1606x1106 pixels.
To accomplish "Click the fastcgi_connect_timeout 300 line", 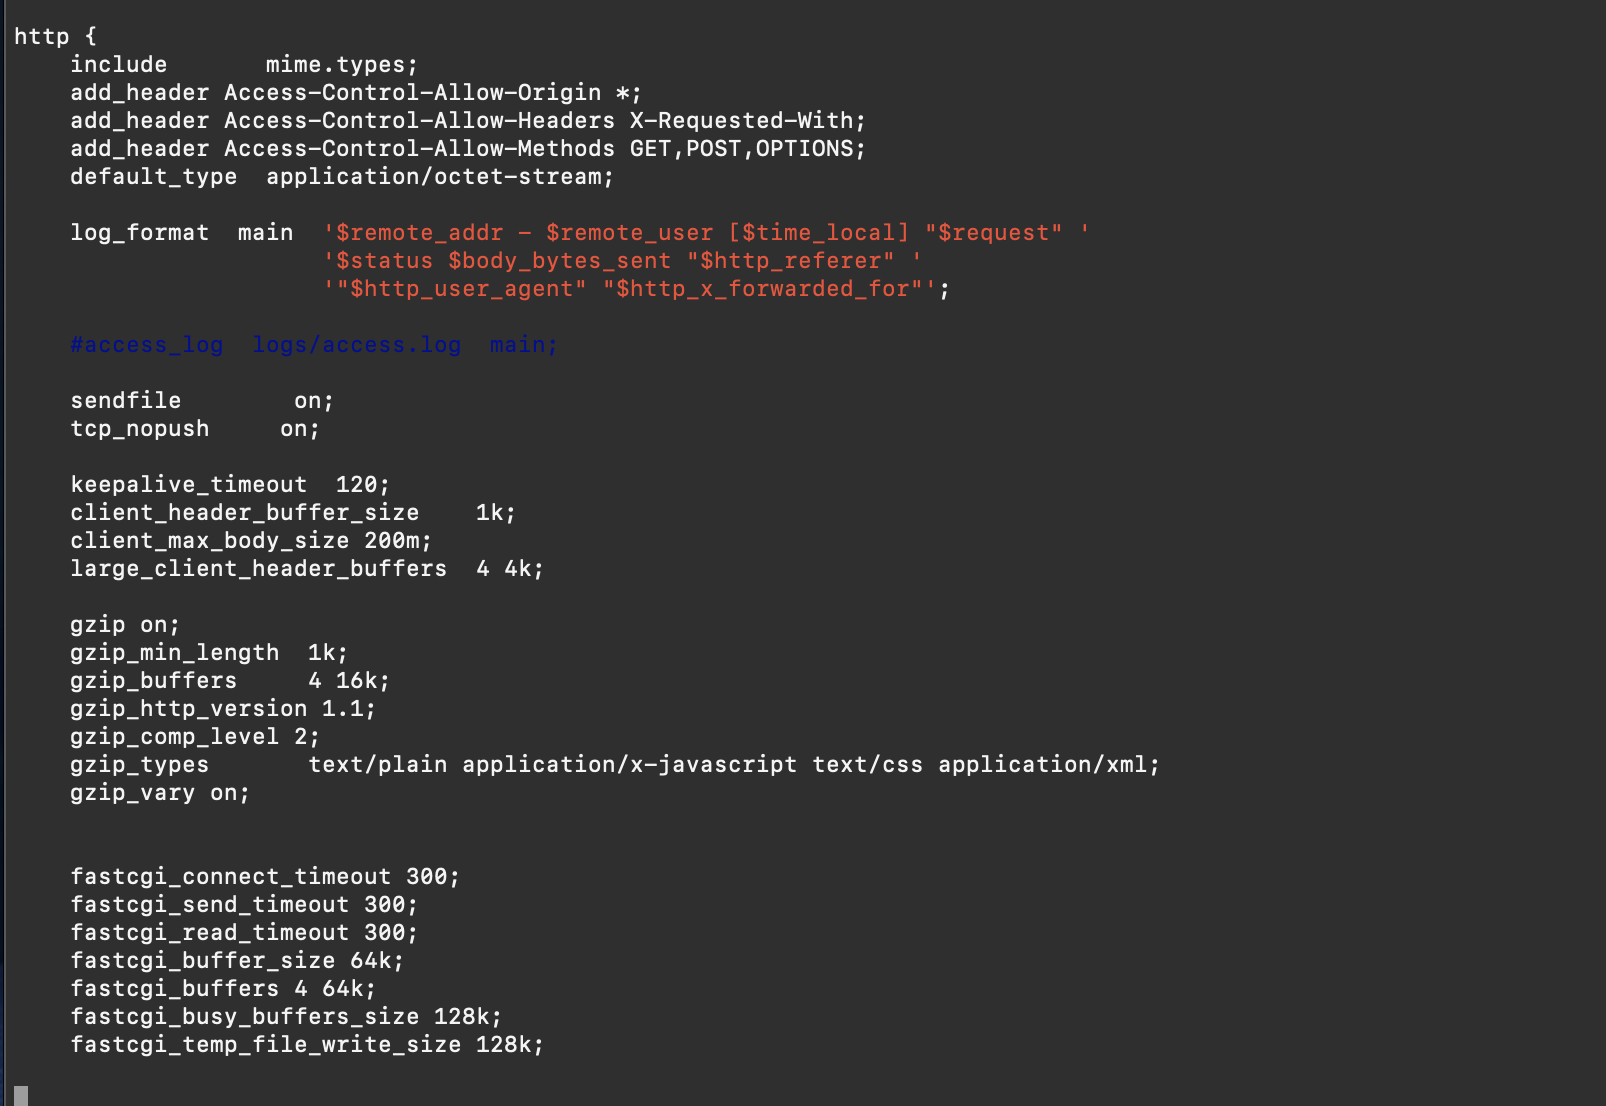I will pyautogui.click(x=265, y=877).
